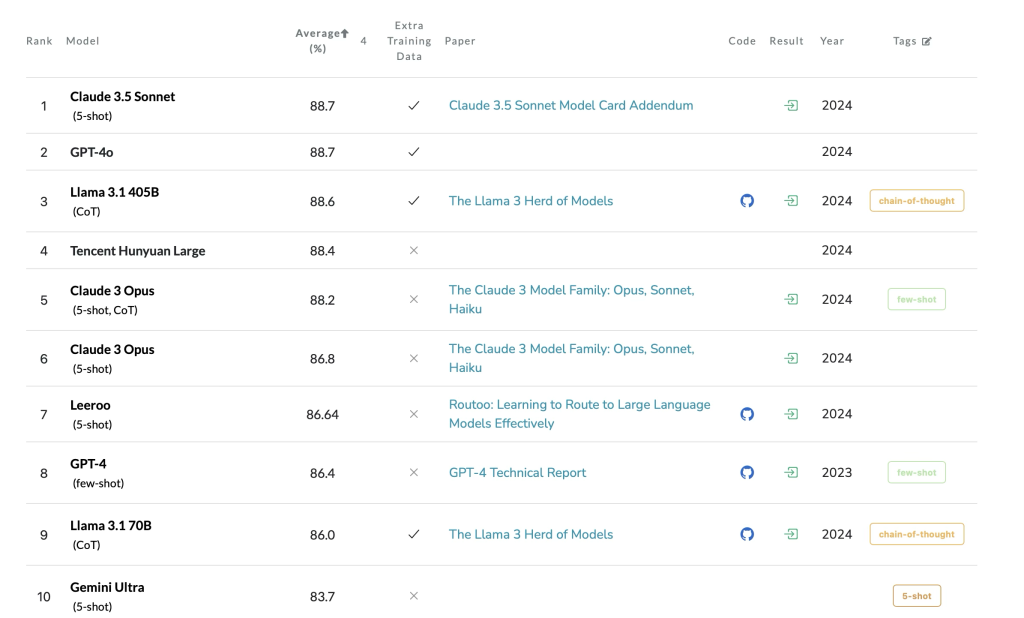
Task: Click the 88.4 average score
Action: point(322,251)
